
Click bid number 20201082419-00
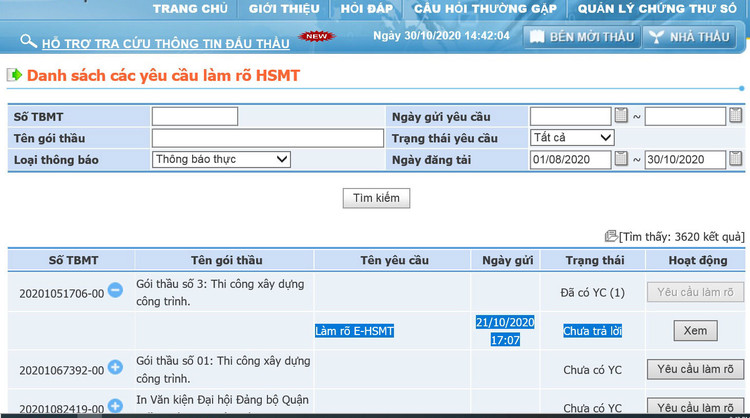point(62,409)
